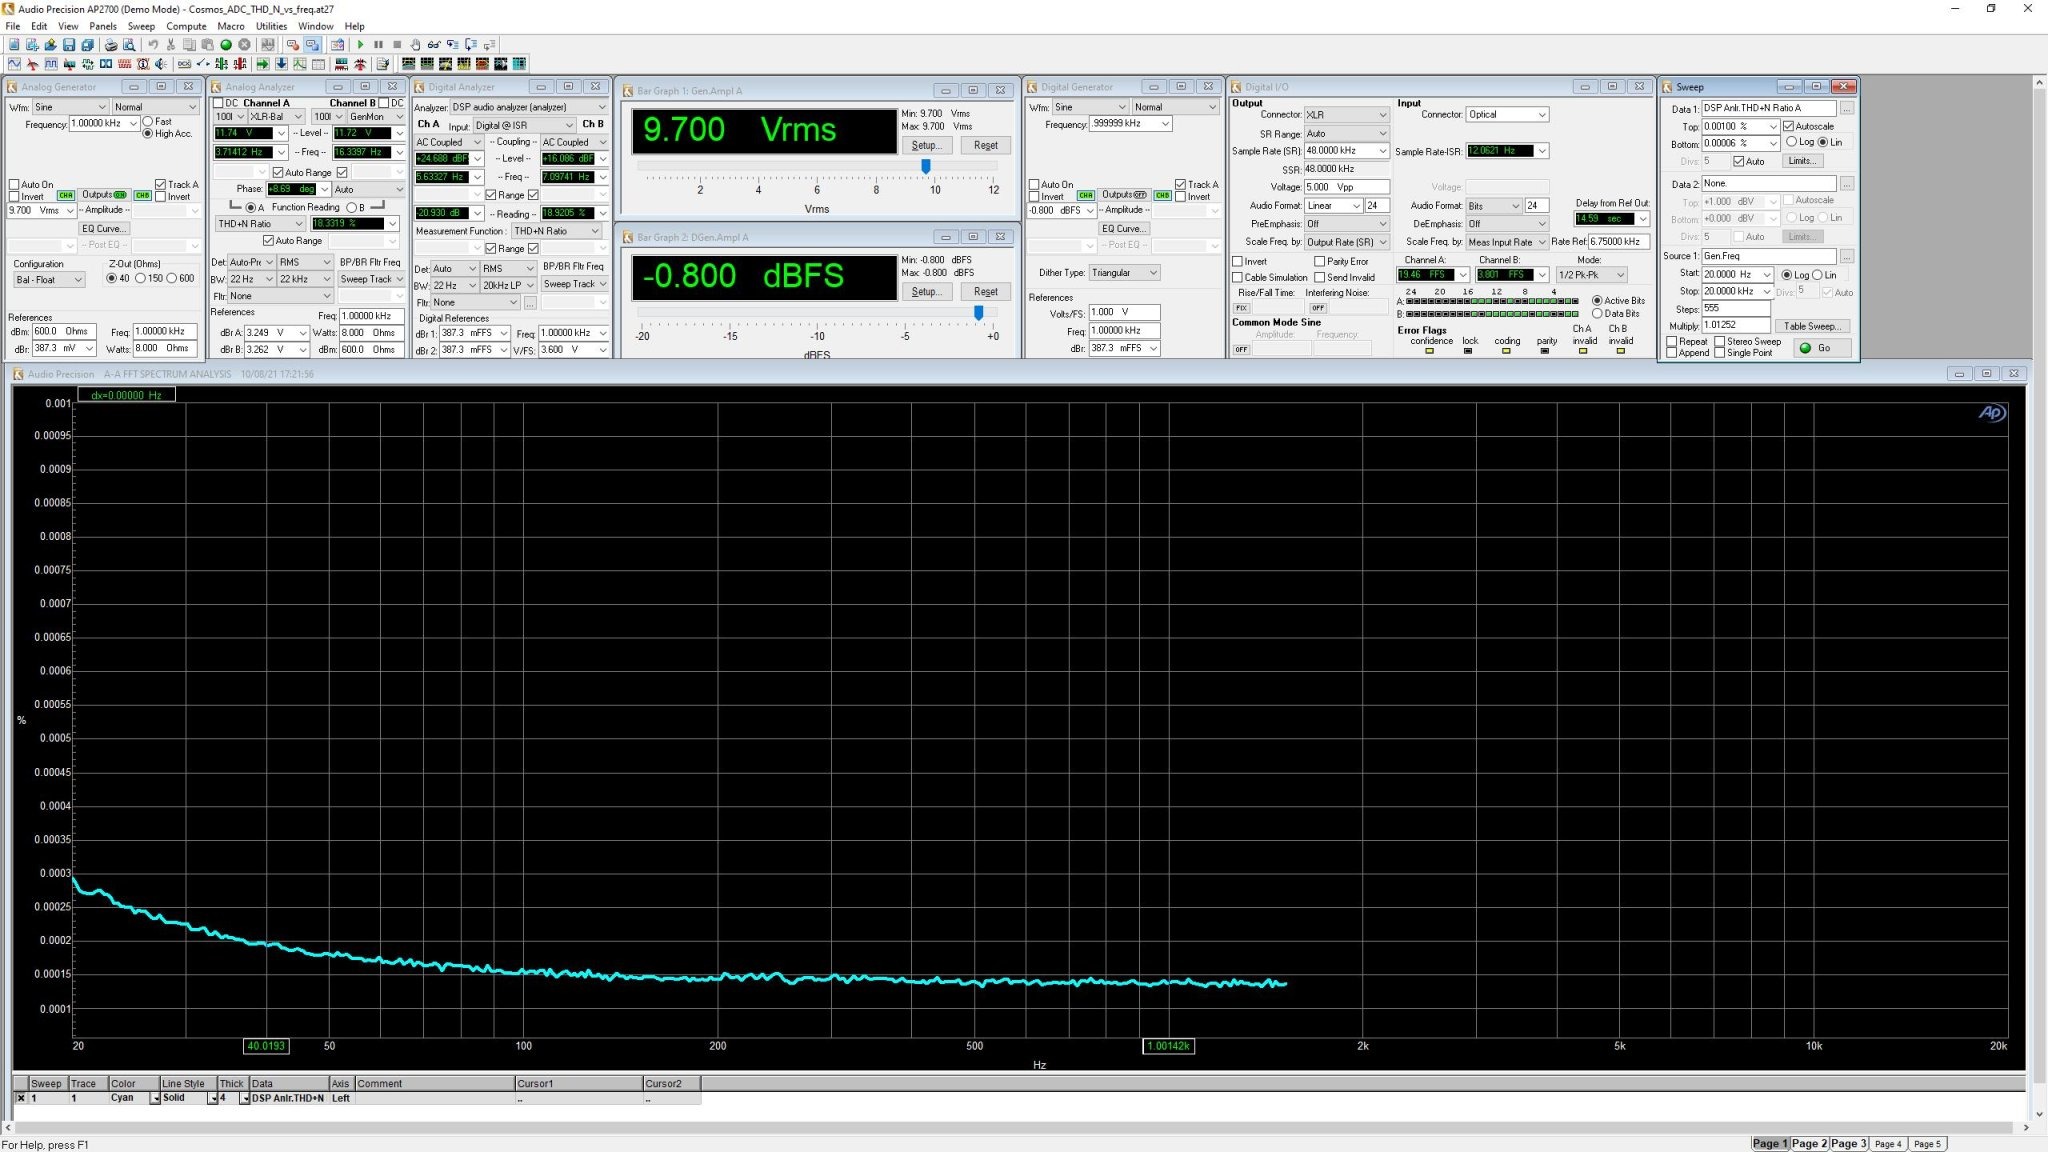Select Log radio for Data 1 scale
Image resolution: width=2048 pixels, height=1152 pixels.
(1791, 142)
